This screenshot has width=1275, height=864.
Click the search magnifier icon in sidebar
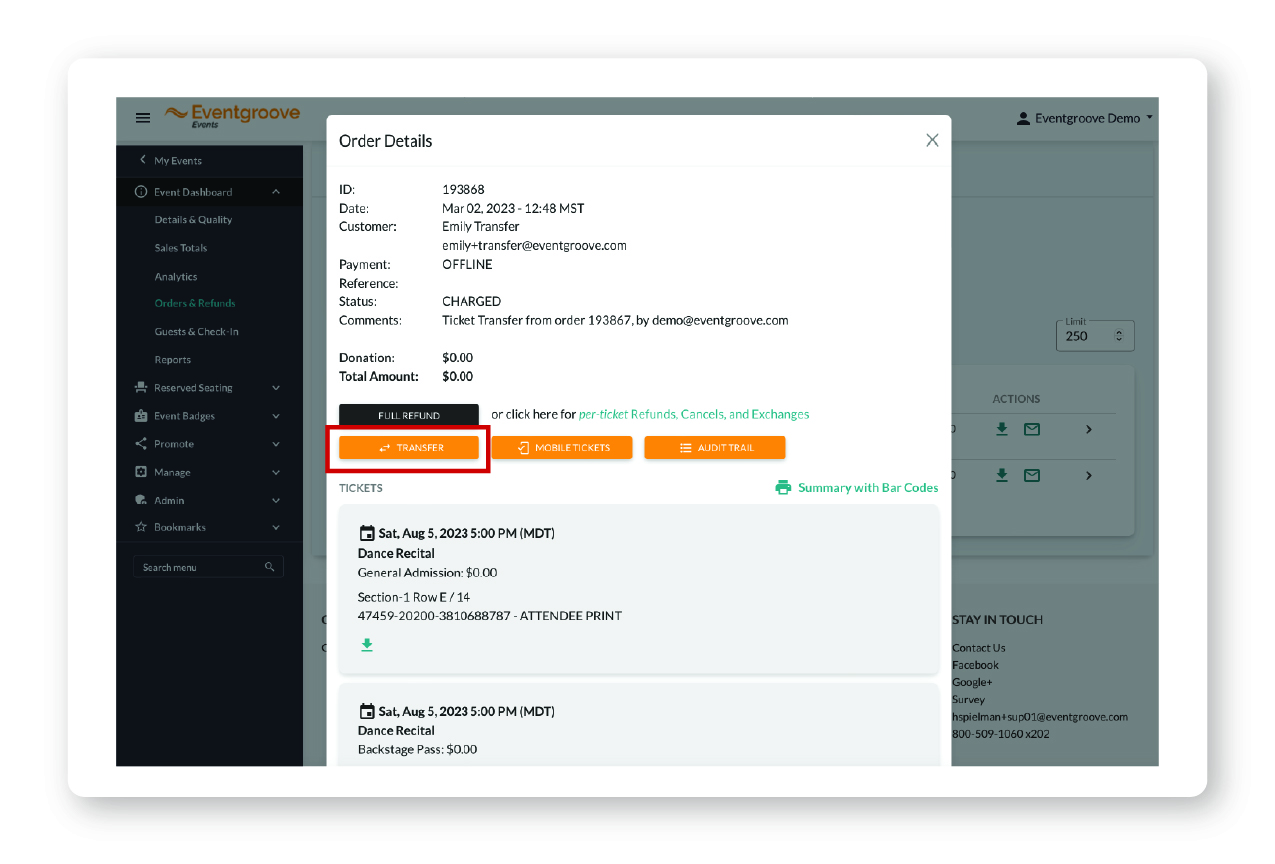pos(270,567)
